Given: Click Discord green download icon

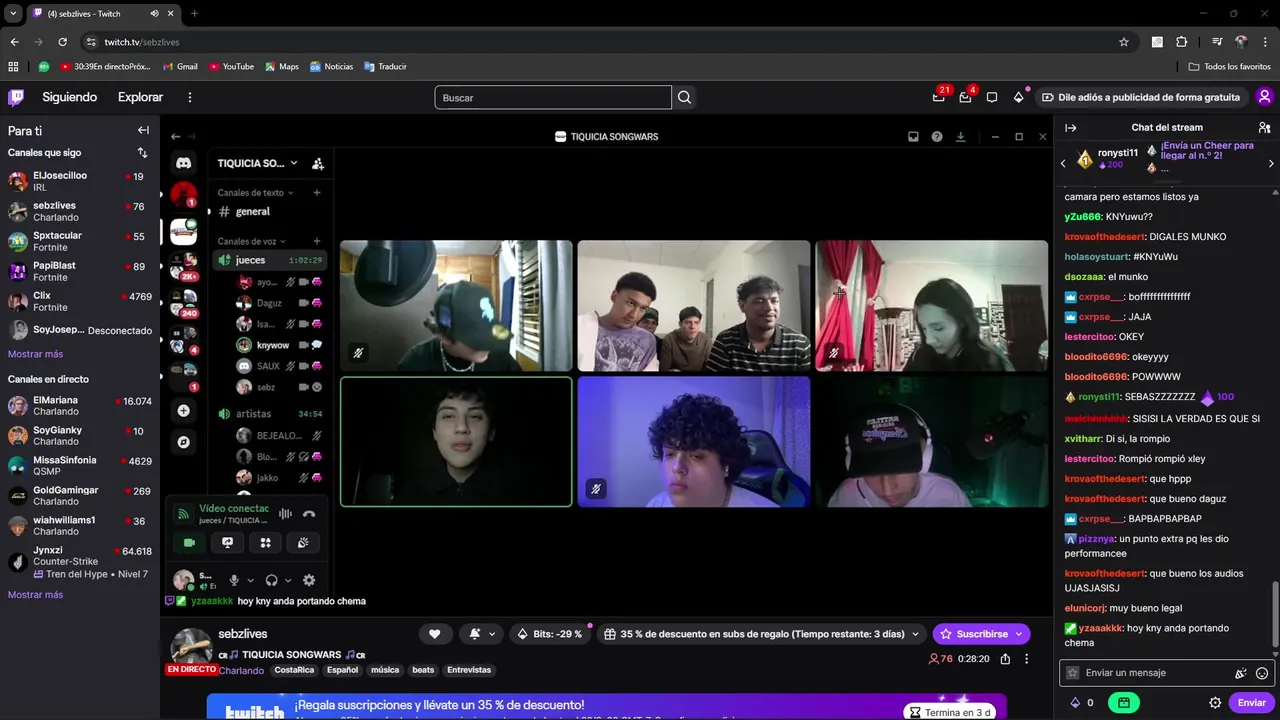Looking at the screenshot, I should point(961,137).
